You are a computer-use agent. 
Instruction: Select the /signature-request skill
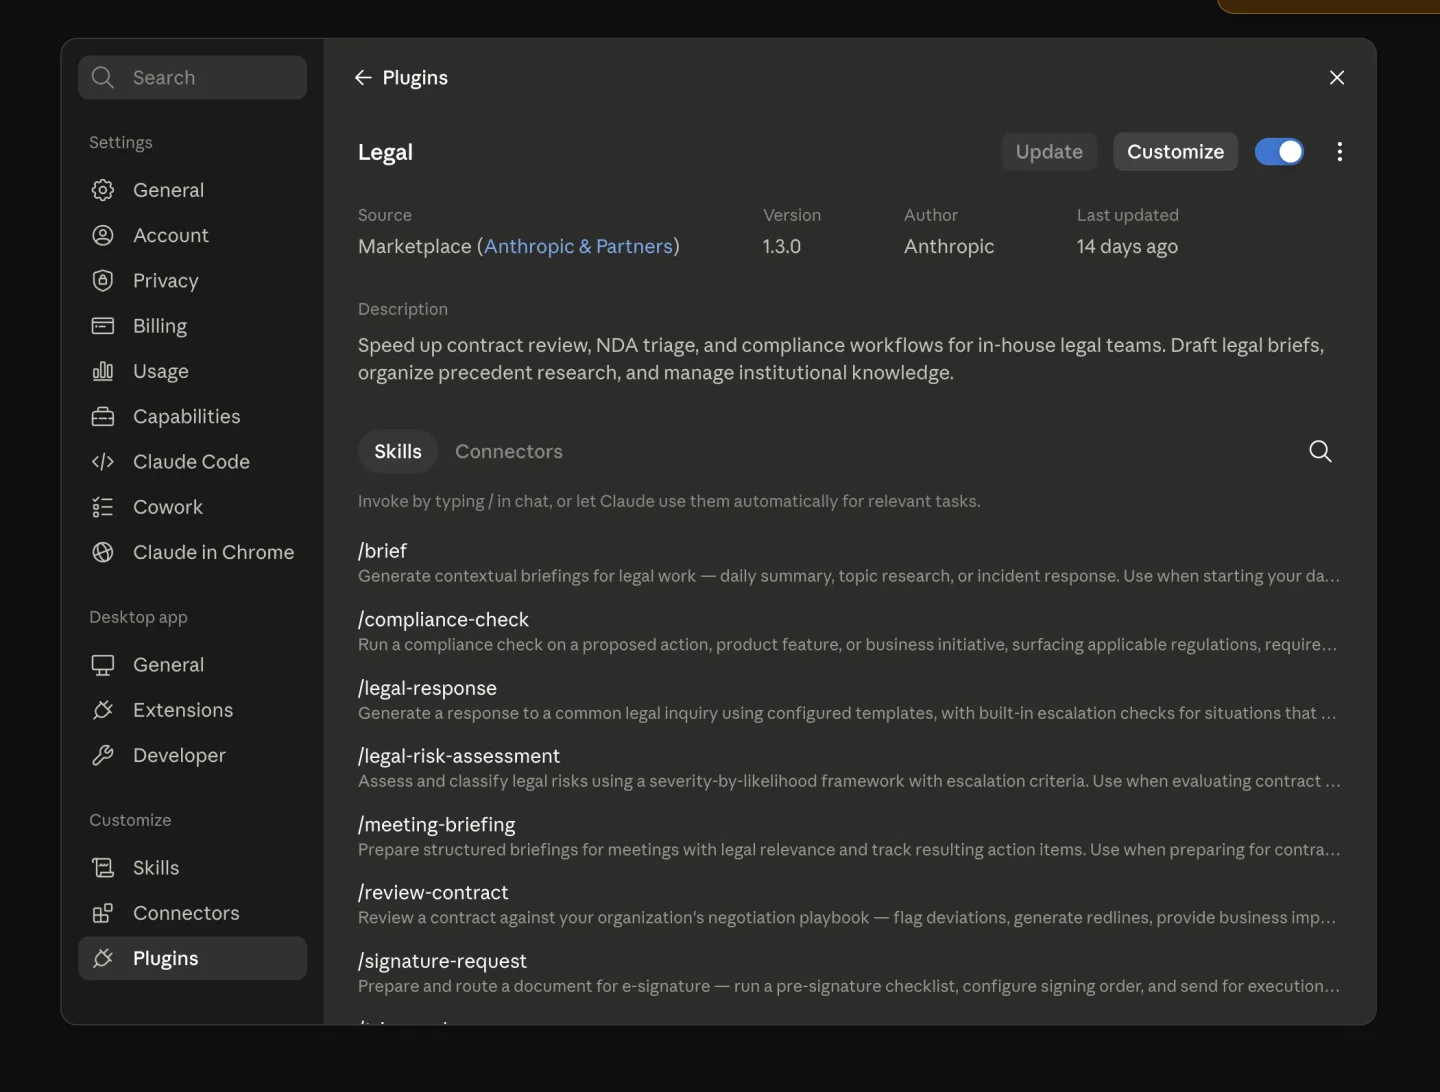point(849,972)
